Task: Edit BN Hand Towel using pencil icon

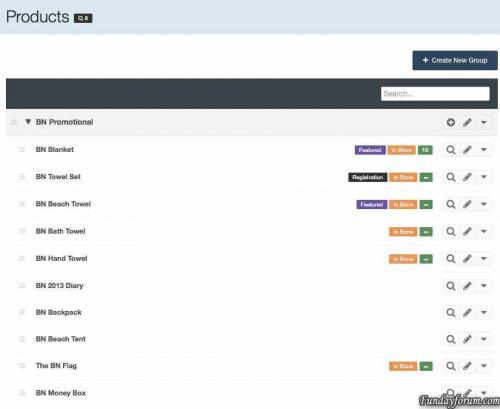Action: click(467, 259)
